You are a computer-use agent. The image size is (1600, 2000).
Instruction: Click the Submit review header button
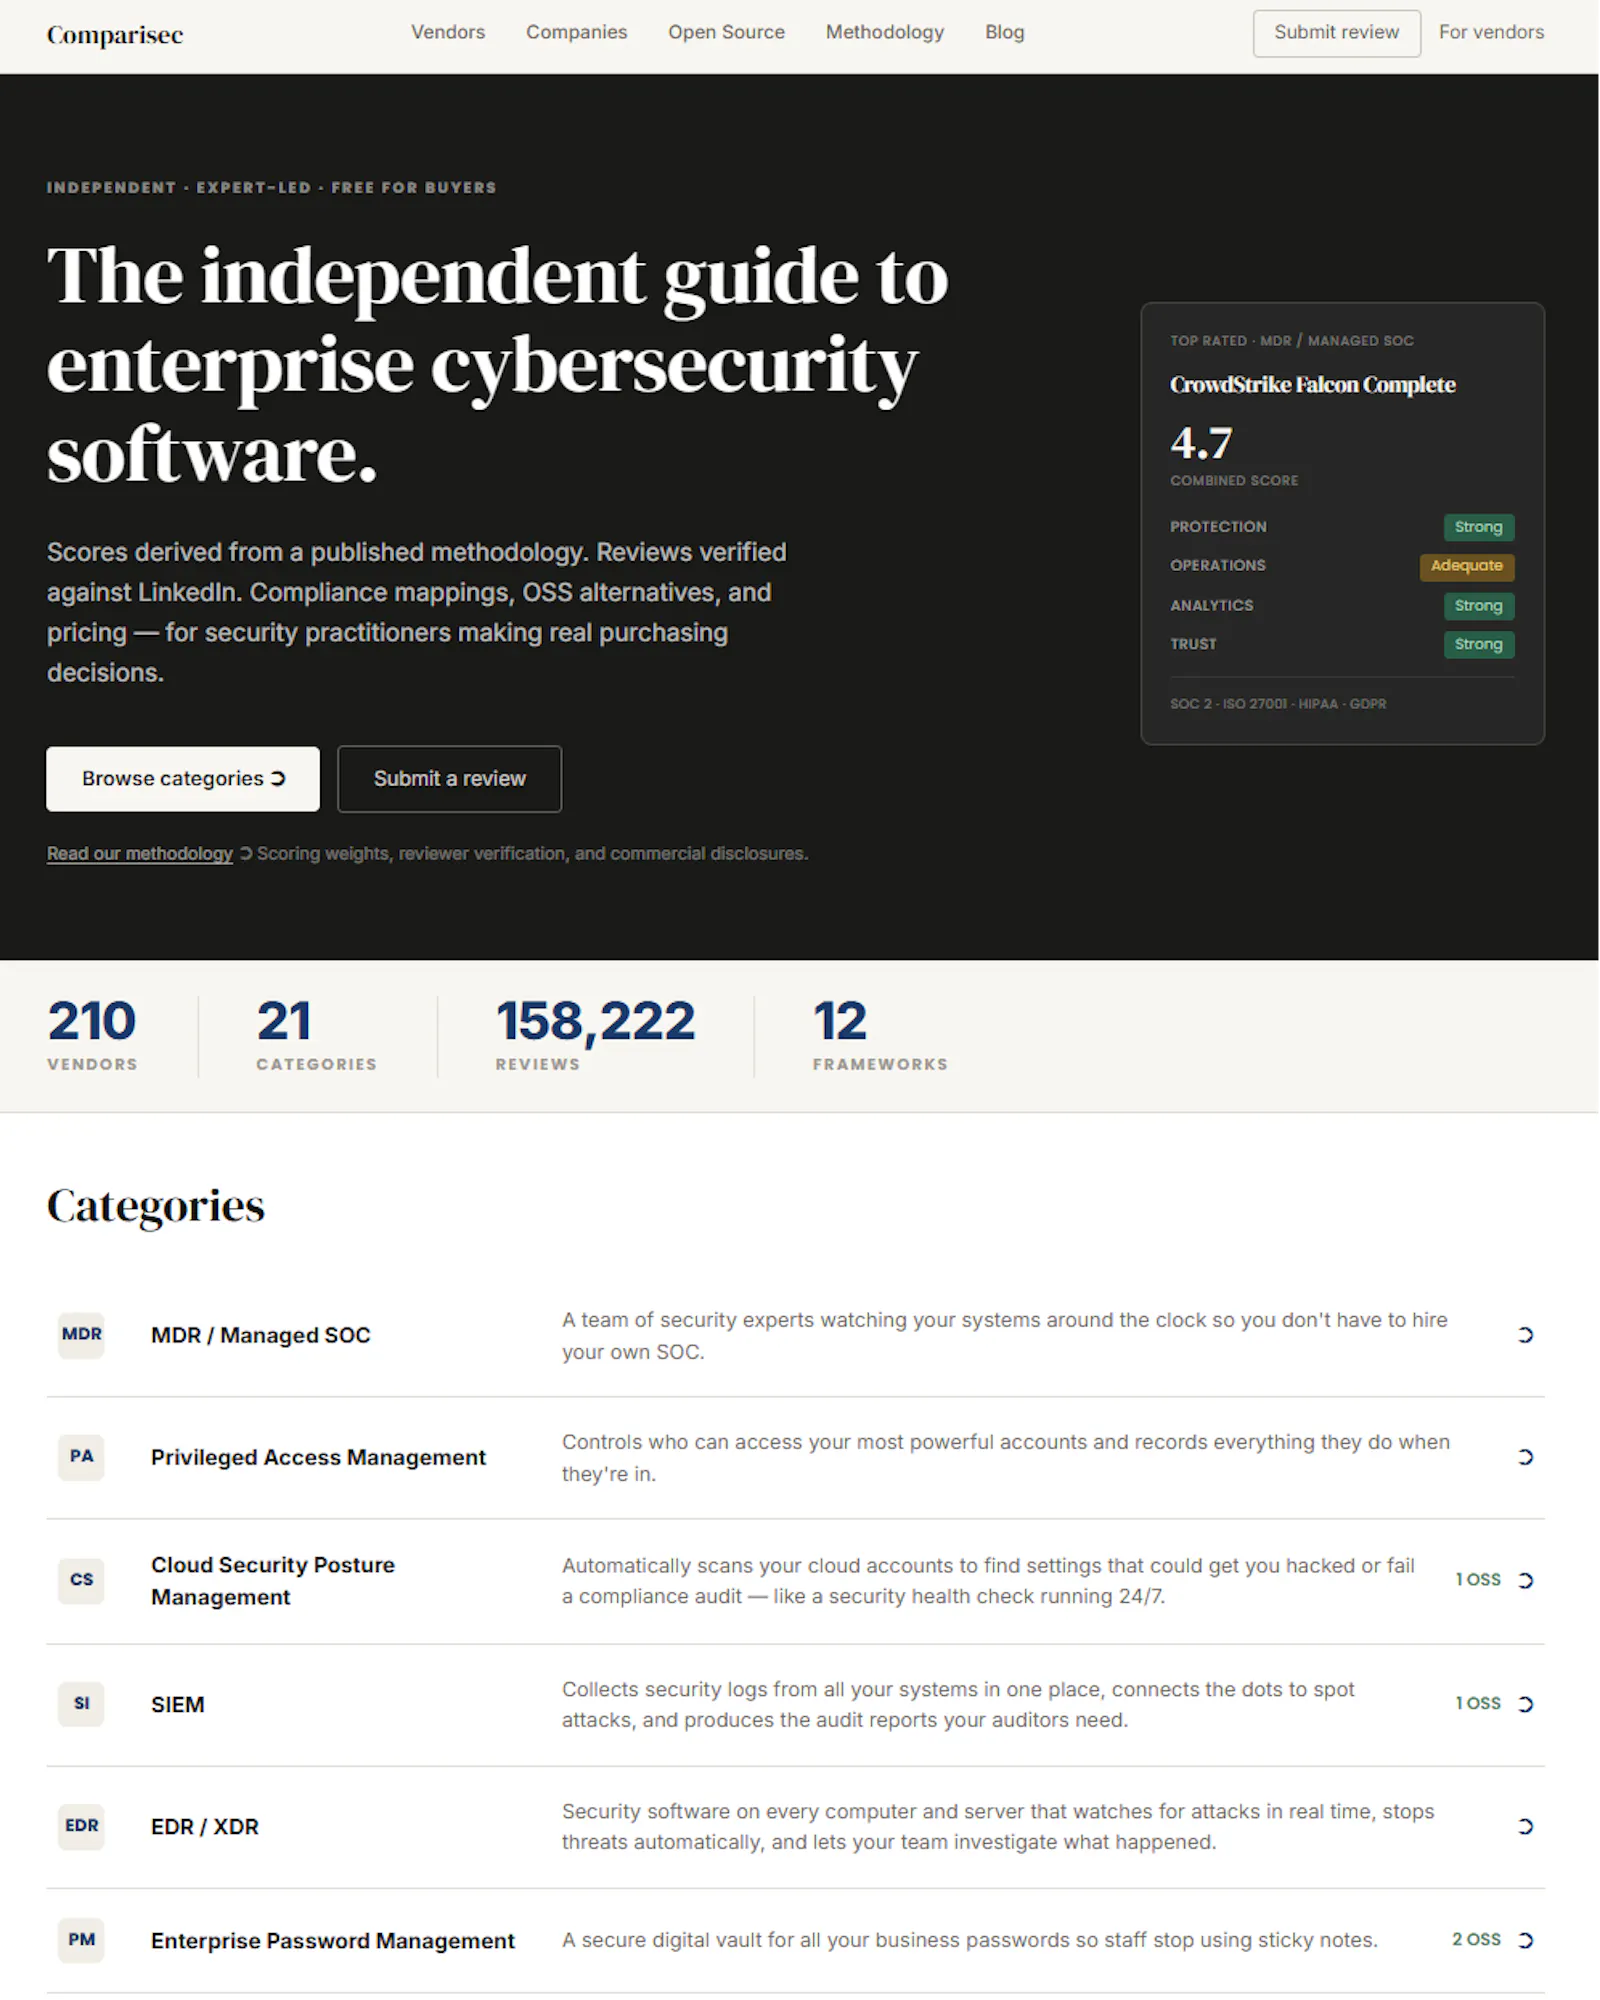pyautogui.click(x=1337, y=33)
